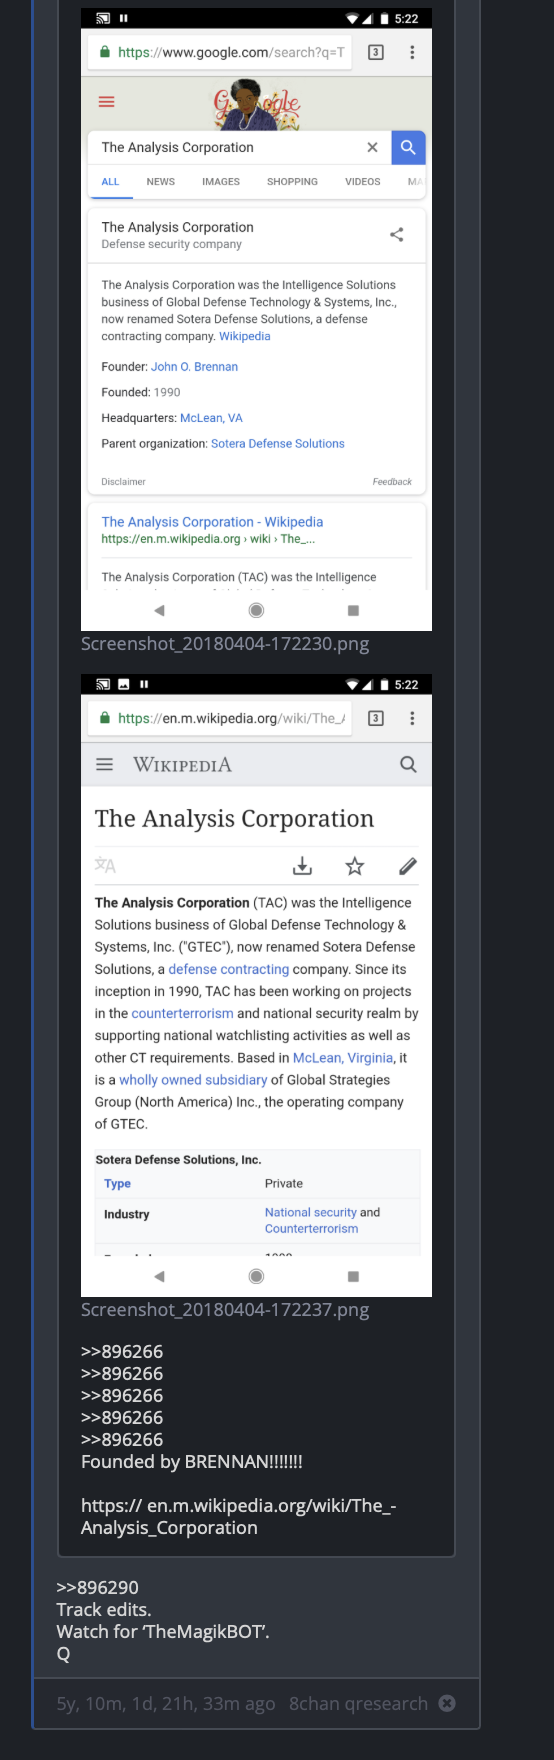This screenshot has height=1760, width=554.
Task: Open the Wikipedia hamburger menu
Action: pyautogui.click(x=104, y=764)
